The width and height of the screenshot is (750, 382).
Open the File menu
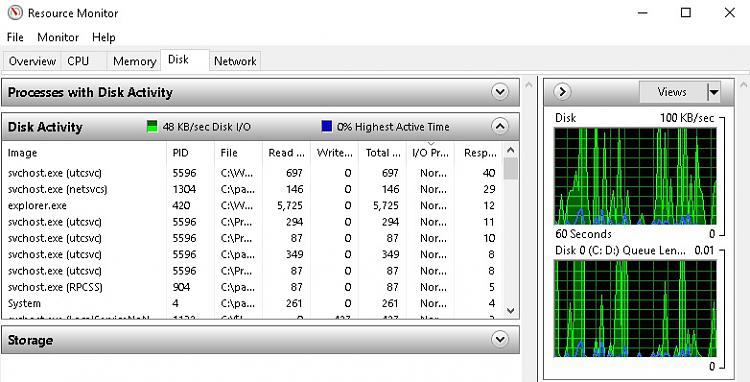pyautogui.click(x=15, y=37)
